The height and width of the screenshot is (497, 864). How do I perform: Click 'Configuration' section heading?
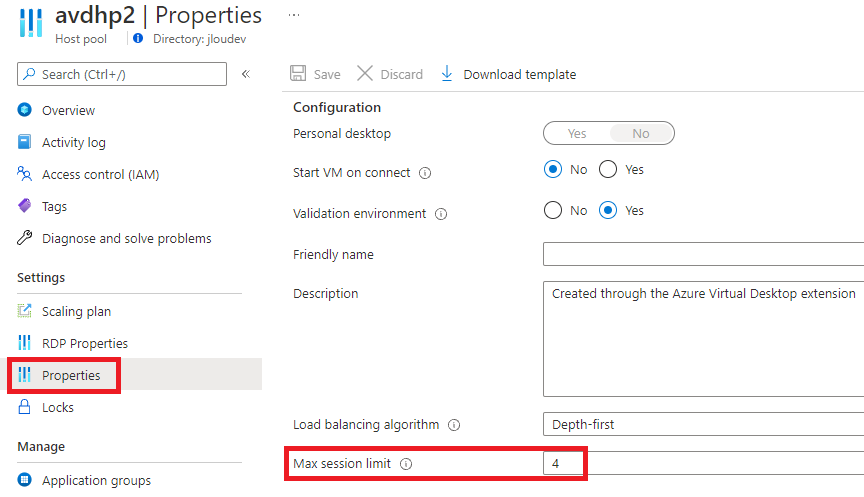337,107
